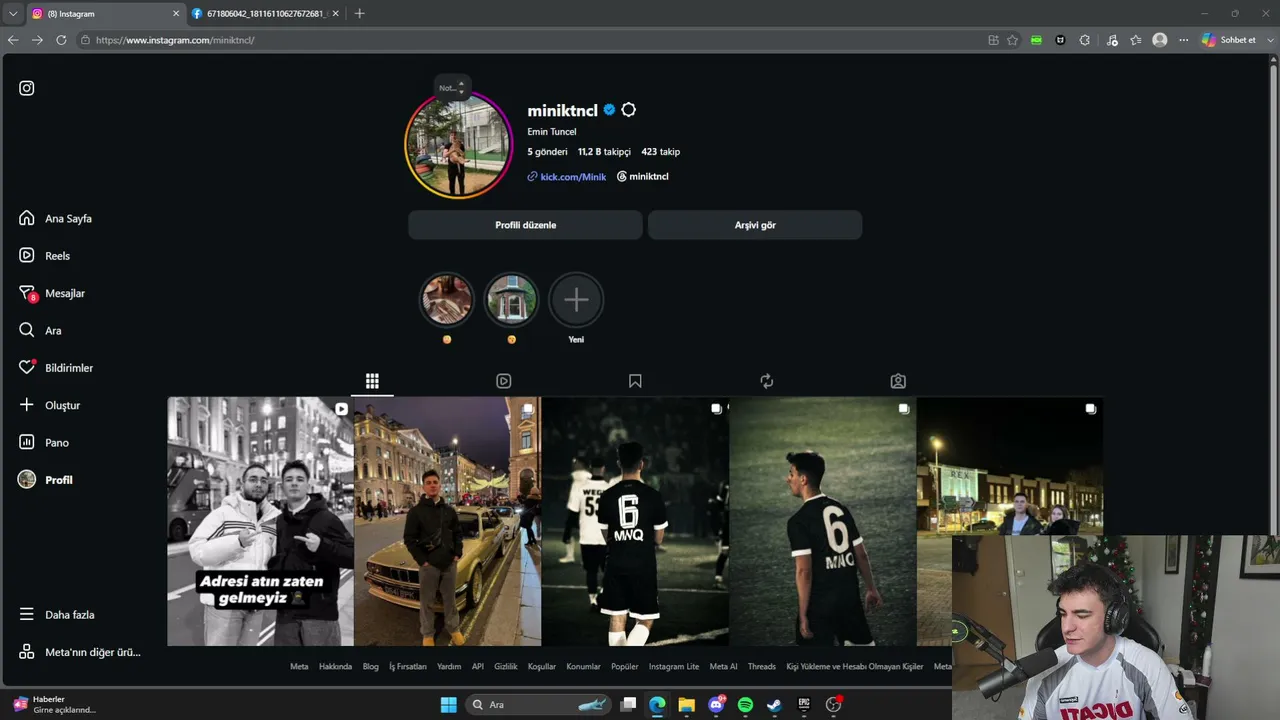Close the Instagram browser tab
The height and width of the screenshot is (720, 1280).
coord(176,14)
